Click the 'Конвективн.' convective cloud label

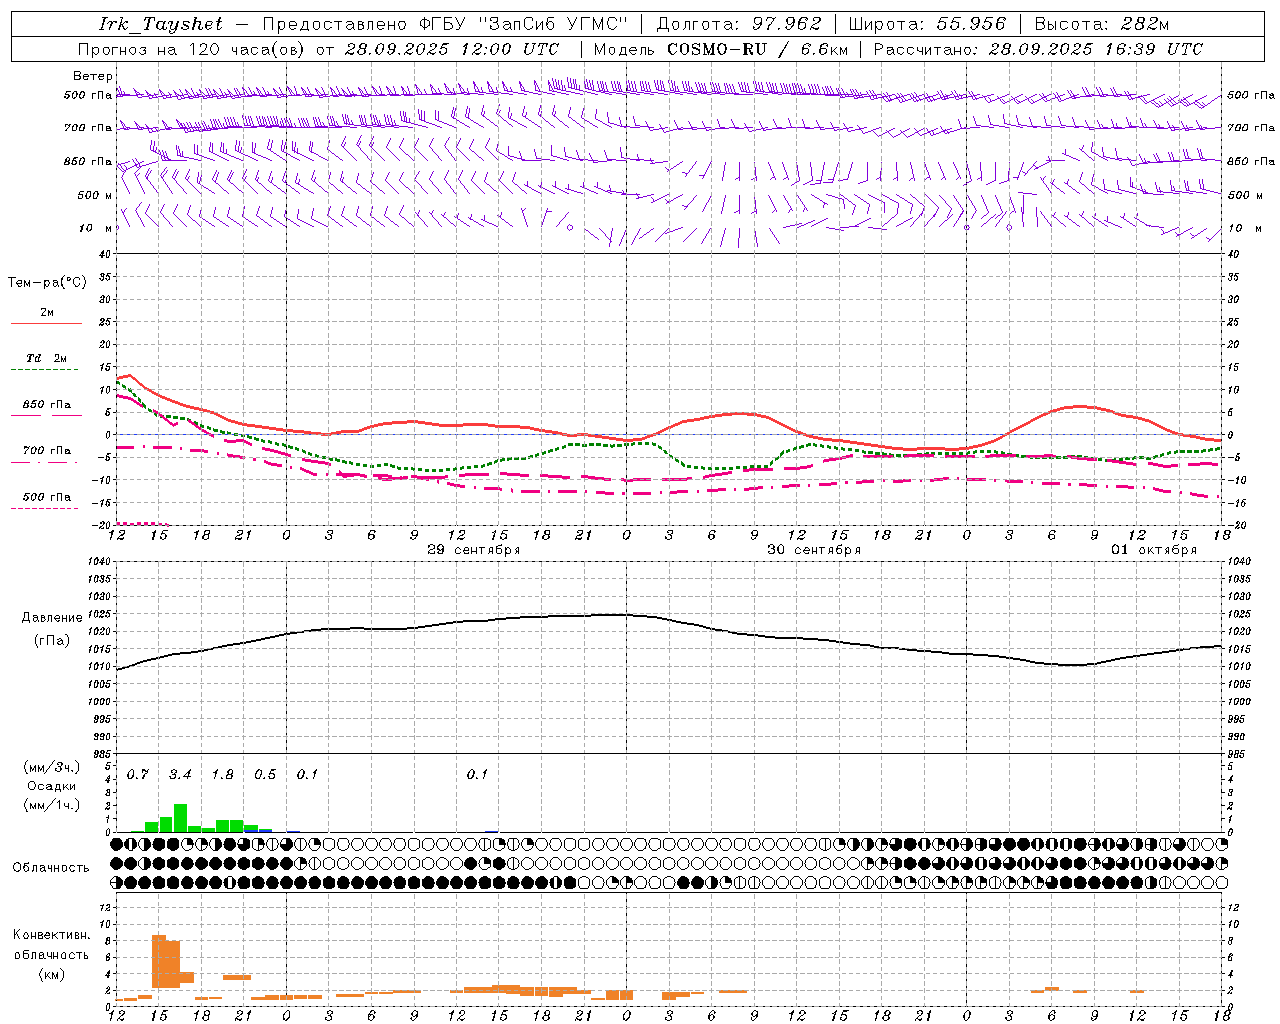point(52,935)
